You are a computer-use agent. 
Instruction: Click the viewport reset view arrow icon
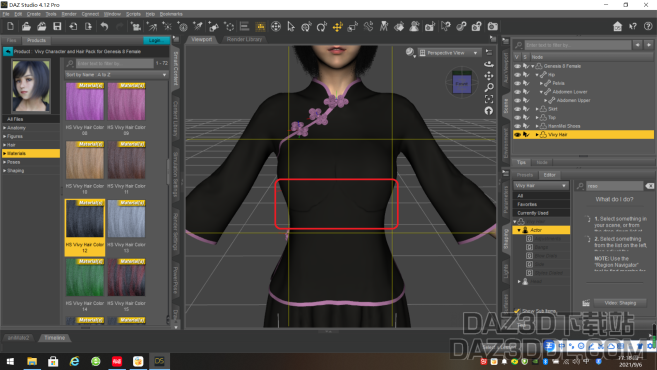click(489, 111)
